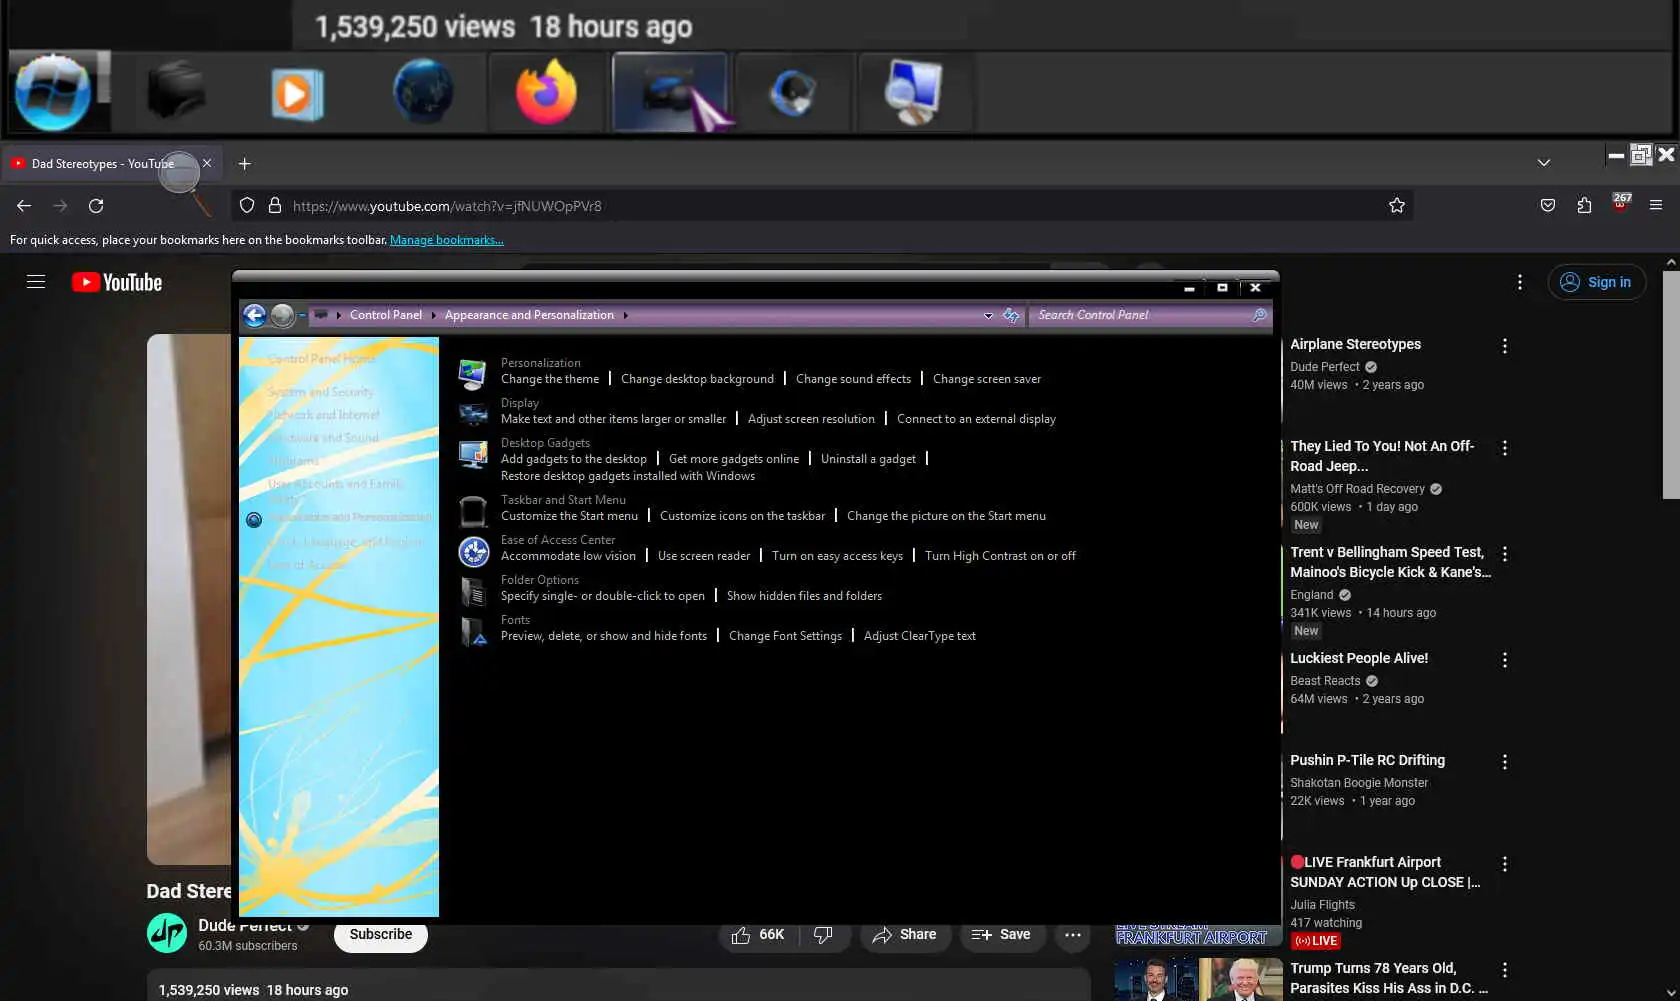Click the Change the theme link
Screen dimensions: 1680x1001
pyautogui.click(x=550, y=379)
